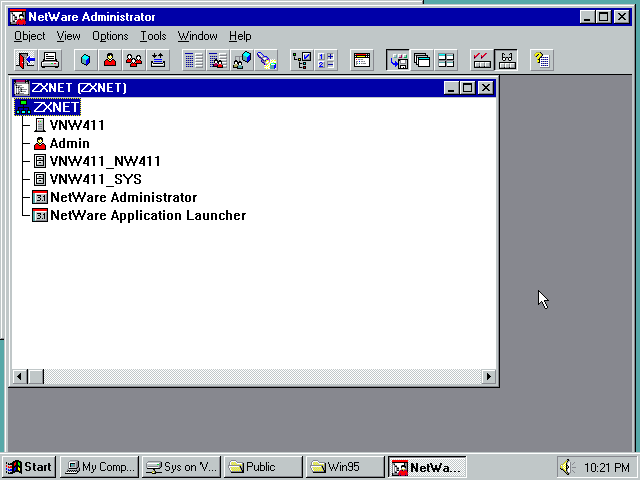The width and height of the screenshot is (640, 480).
Task: Click the cascade windows toolbar icon
Action: pyautogui.click(x=422, y=60)
